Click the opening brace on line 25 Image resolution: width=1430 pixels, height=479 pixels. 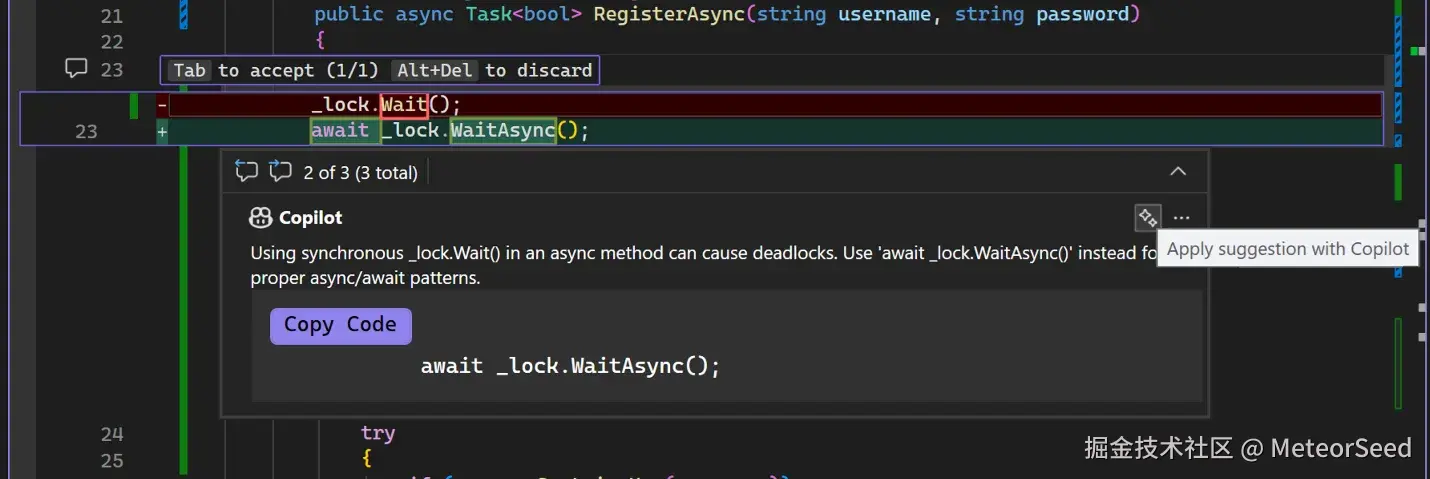(367, 460)
